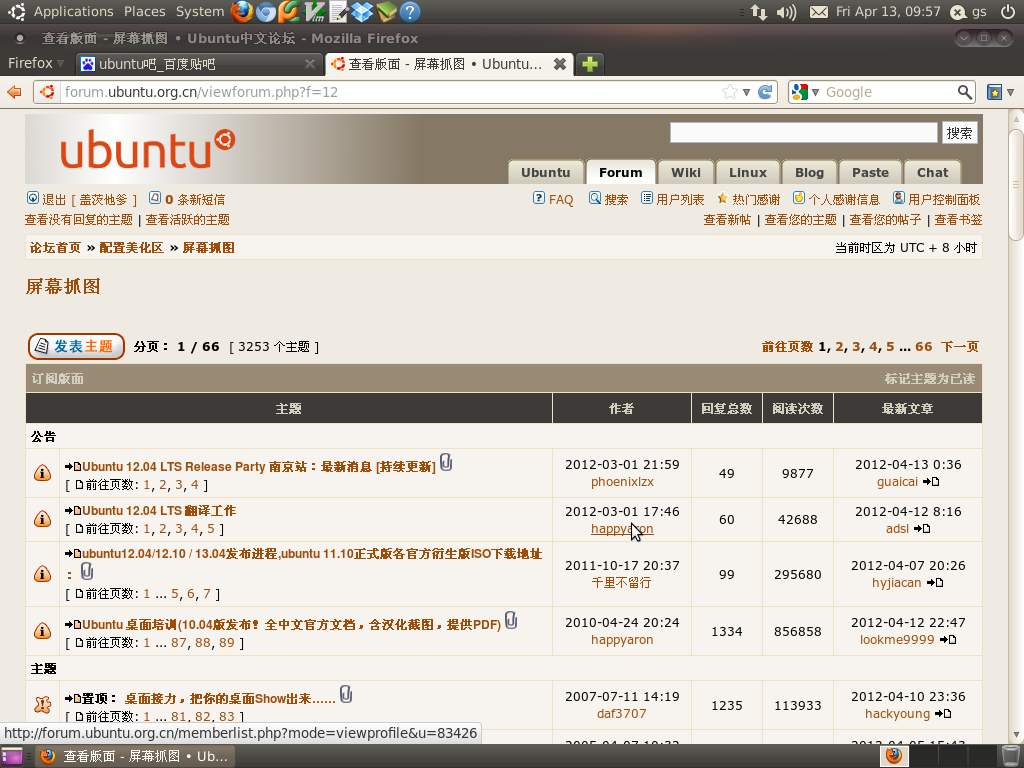The height and width of the screenshot is (768, 1024).
Task: Open a new tab with the plus button
Action: pos(590,63)
